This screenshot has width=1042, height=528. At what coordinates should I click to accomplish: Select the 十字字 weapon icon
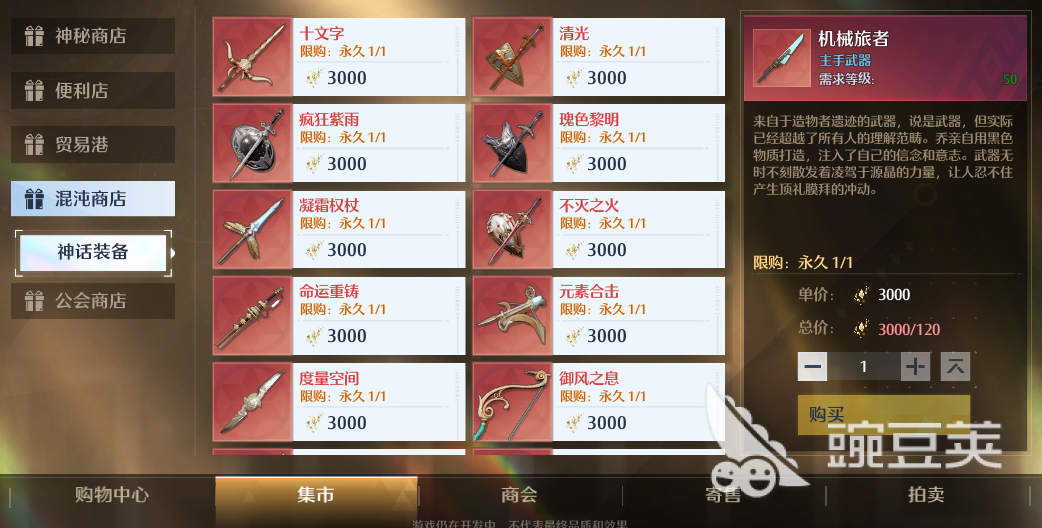click(x=253, y=56)
